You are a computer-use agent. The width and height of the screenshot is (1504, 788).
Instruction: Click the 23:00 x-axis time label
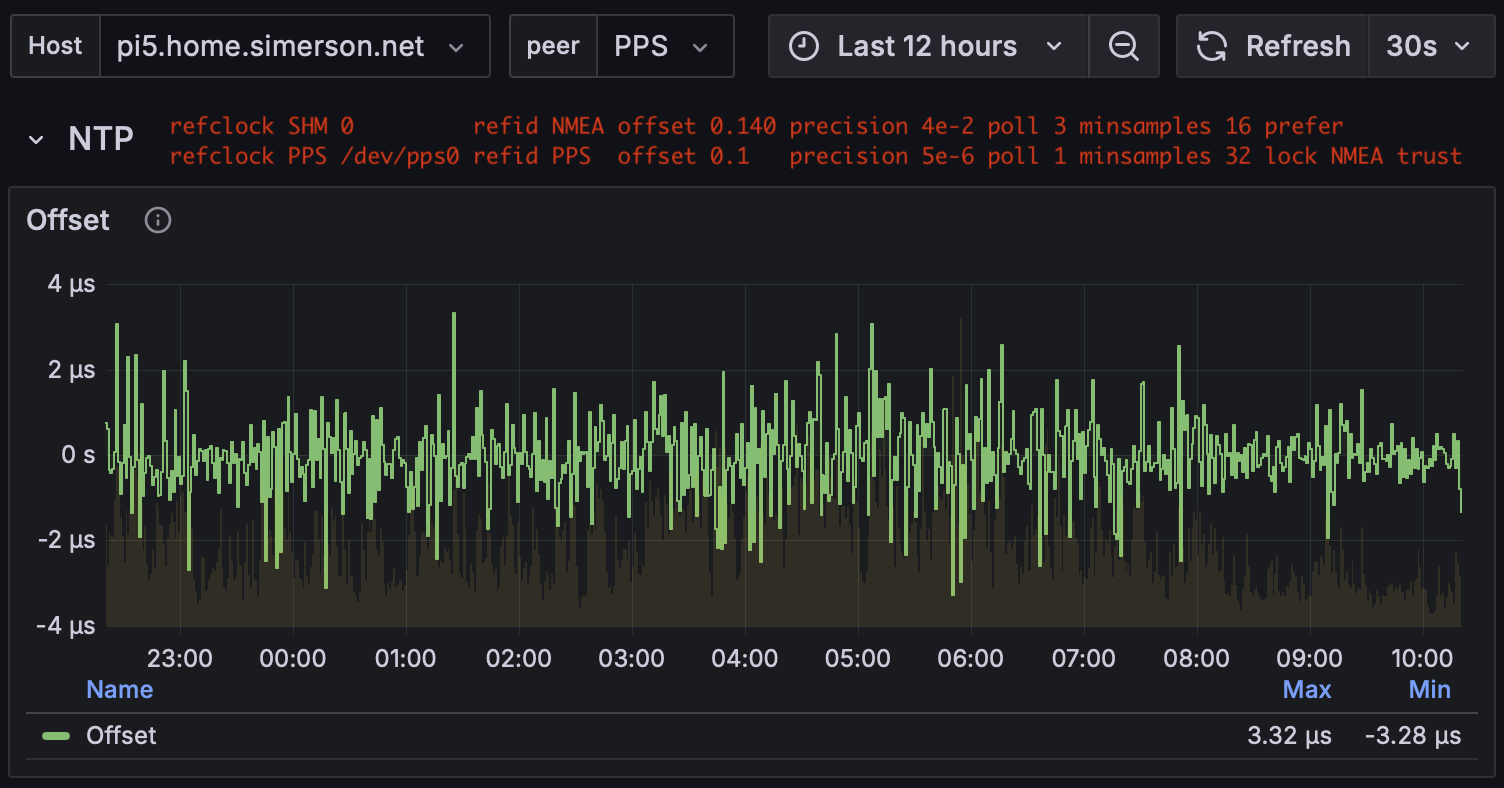180,658
